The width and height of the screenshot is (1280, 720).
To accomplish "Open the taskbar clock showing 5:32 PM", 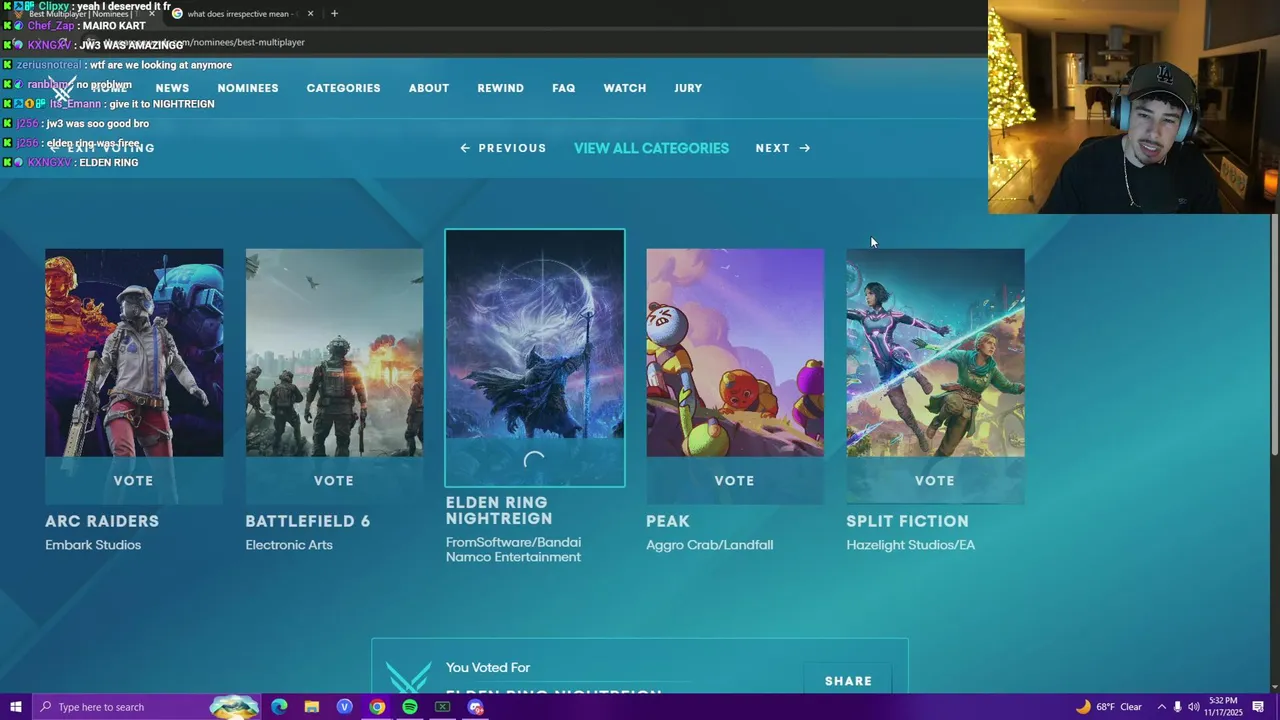I will 1223,707.
